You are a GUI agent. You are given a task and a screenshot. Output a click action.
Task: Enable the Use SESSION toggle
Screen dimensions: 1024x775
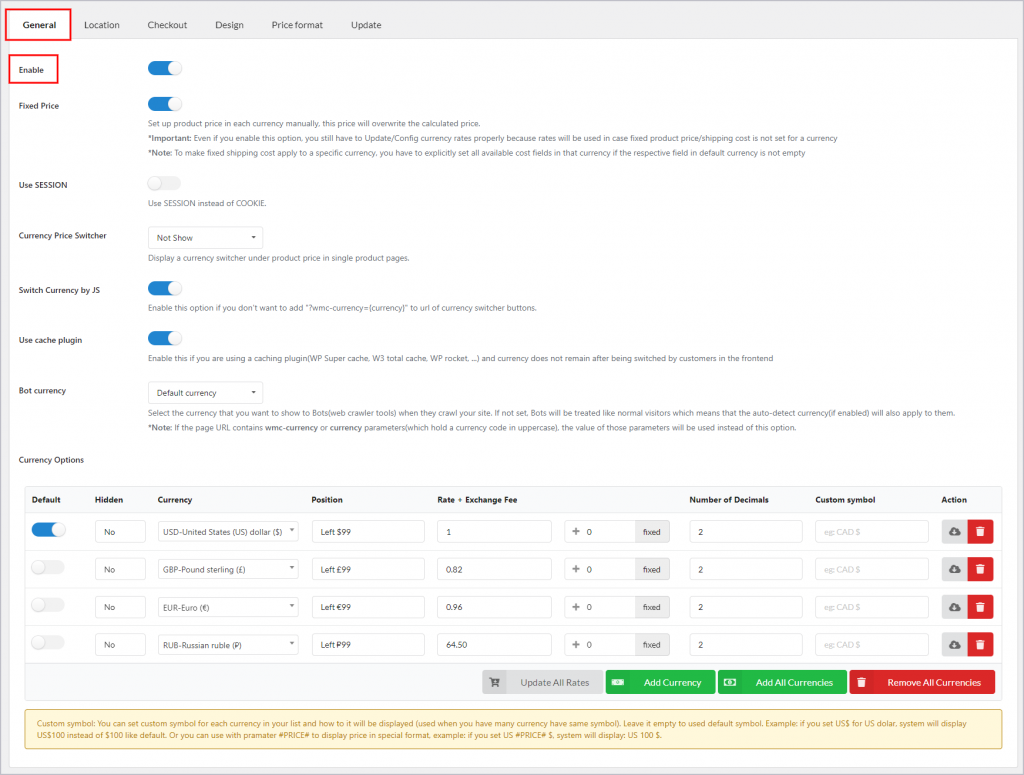[165, 184]
